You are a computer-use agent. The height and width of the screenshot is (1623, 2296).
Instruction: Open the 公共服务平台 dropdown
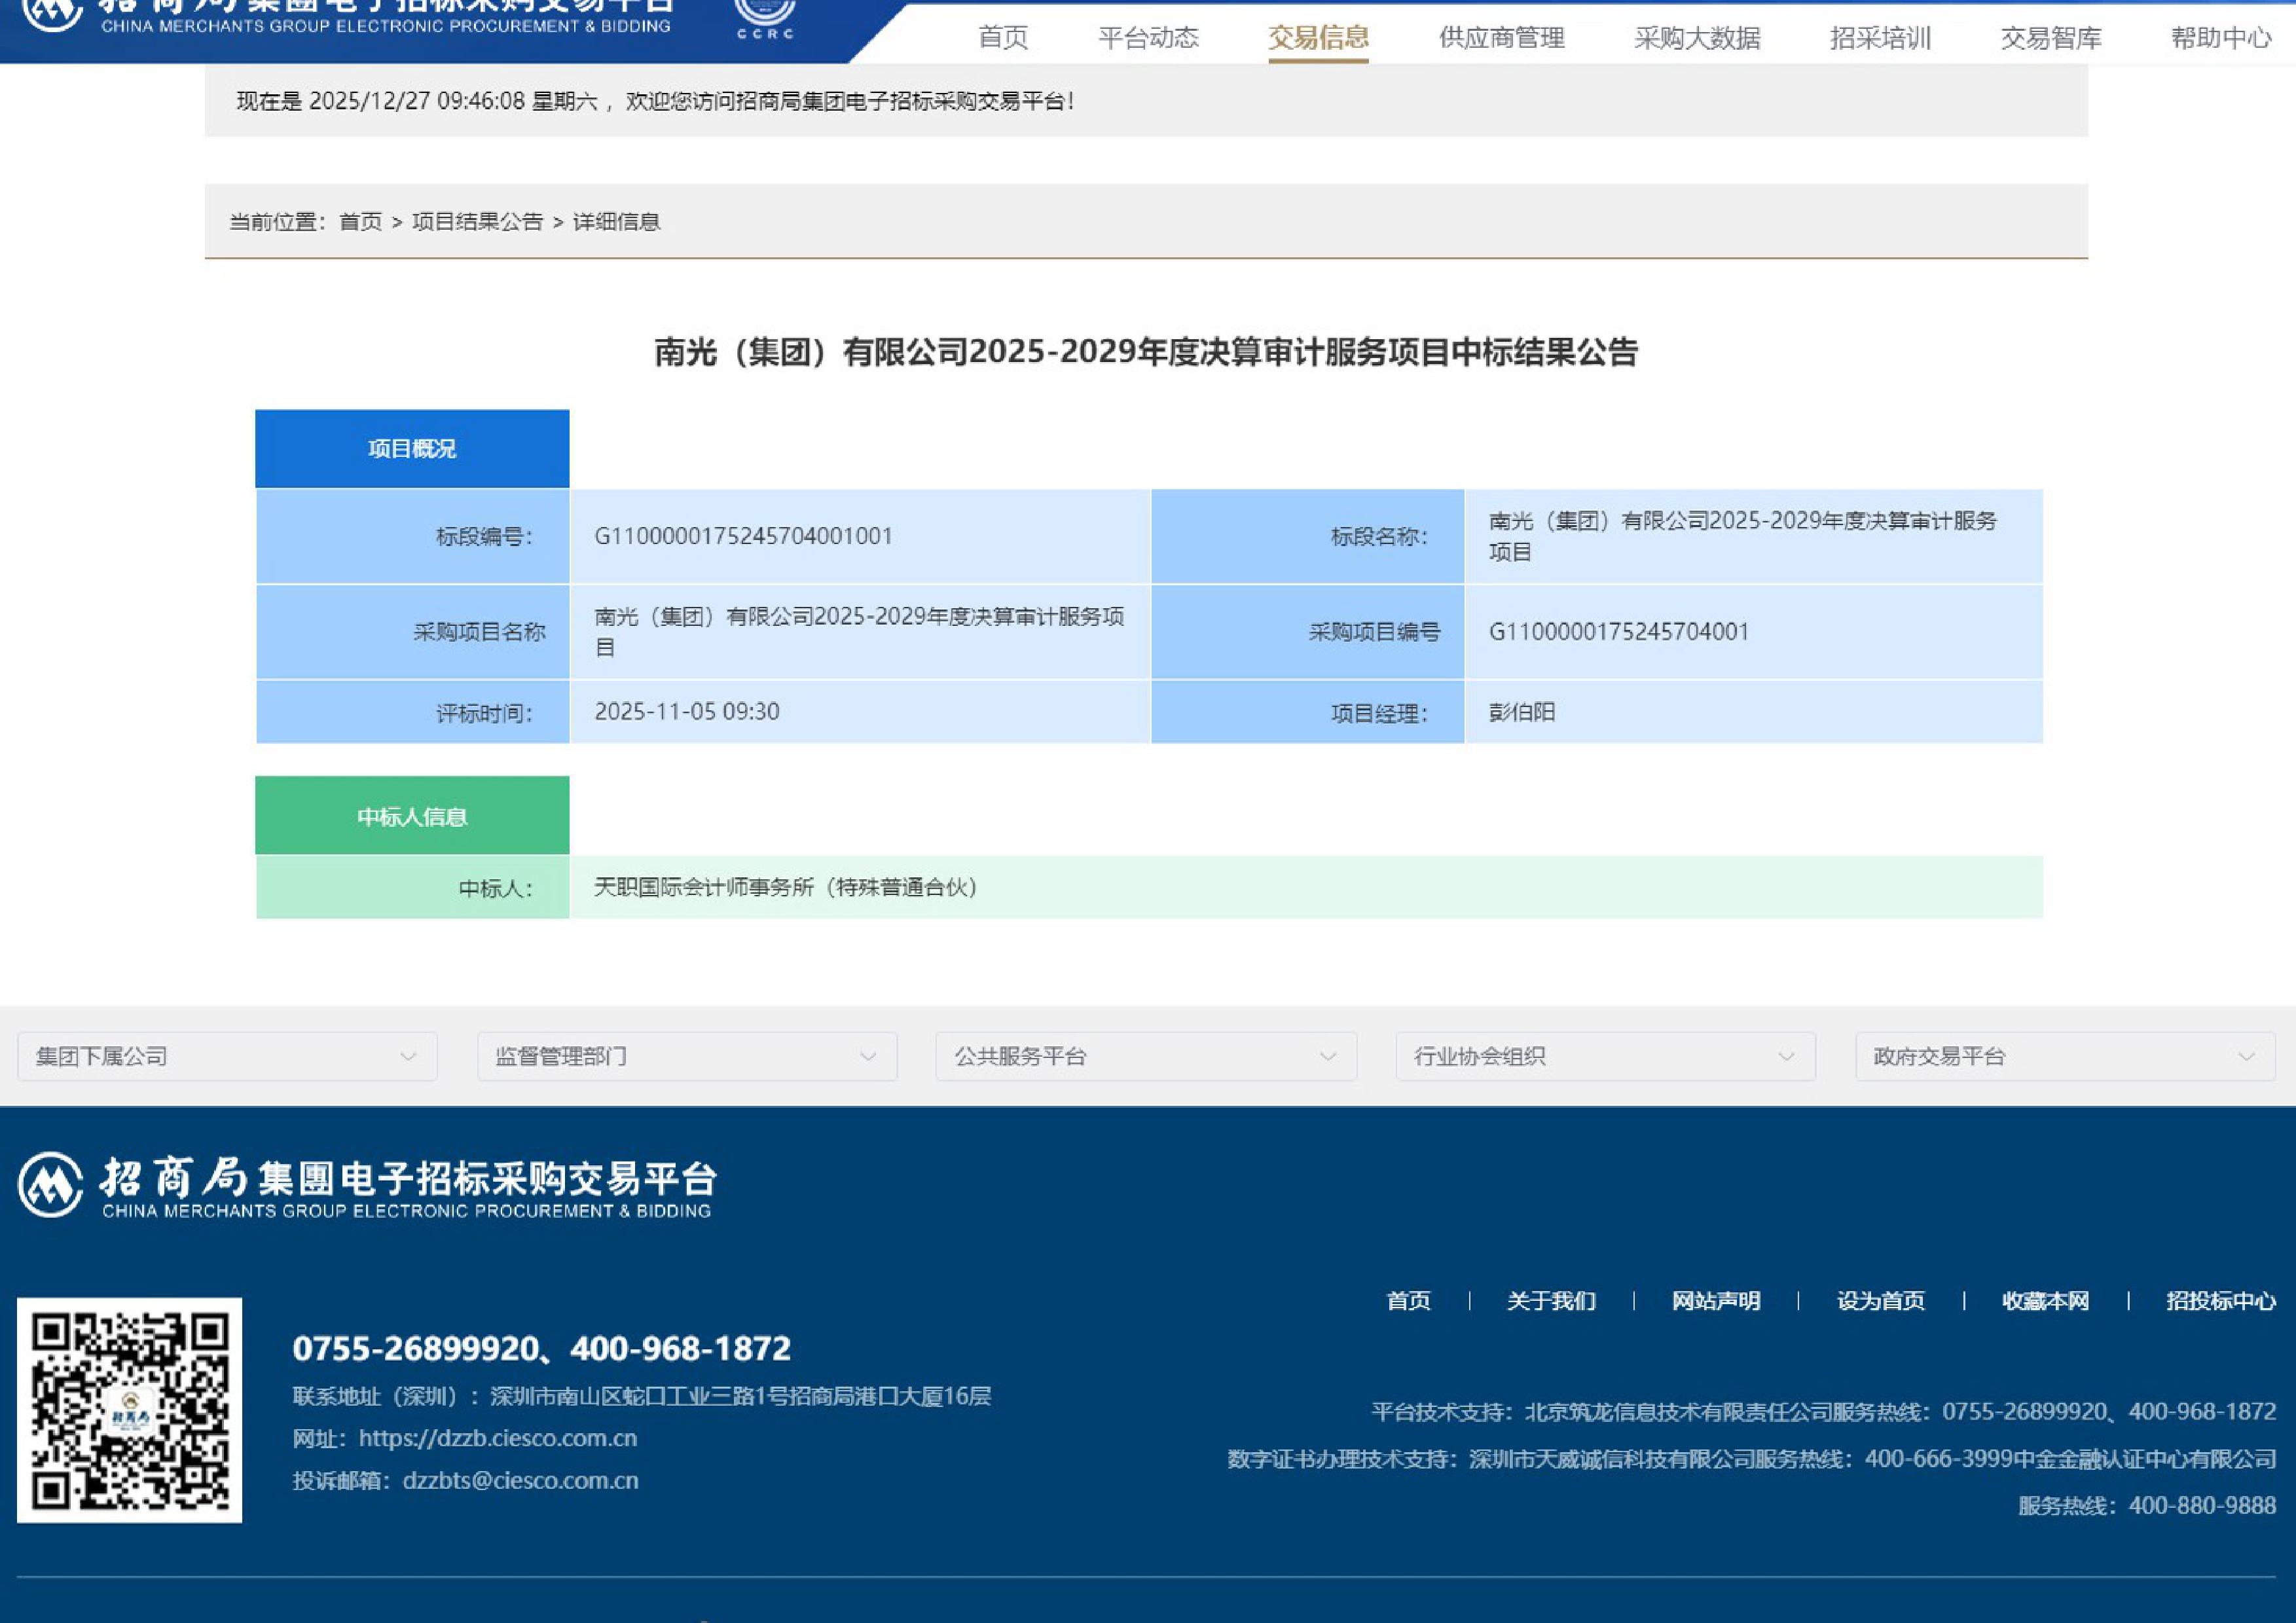click(x=1146, y=1056)
